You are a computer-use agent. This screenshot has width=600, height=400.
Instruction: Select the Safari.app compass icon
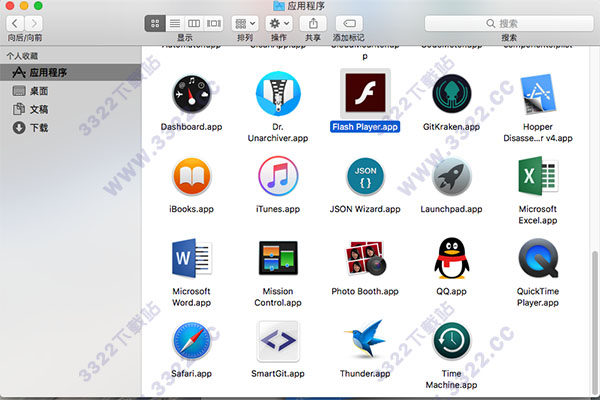coord(192,341)
